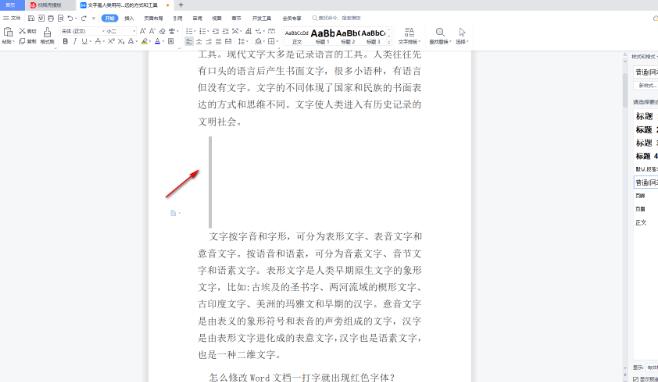The width and height of the screenshot is (658, 382).
Task: Click the decrease indent icon
Action: 216,31
